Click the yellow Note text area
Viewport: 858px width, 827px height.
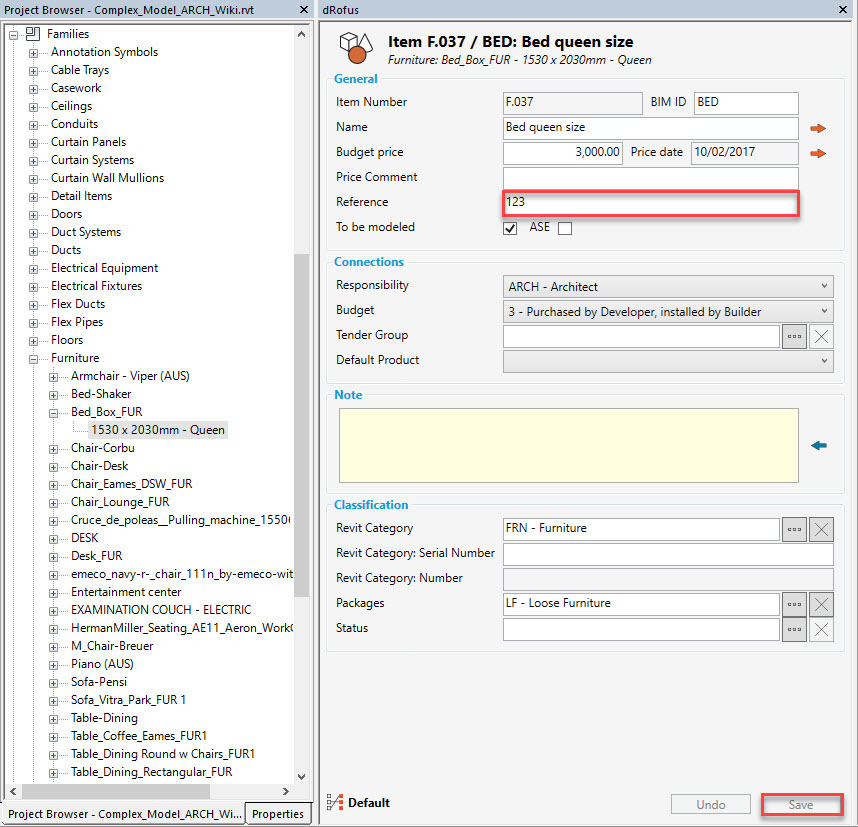pos(566,445)
